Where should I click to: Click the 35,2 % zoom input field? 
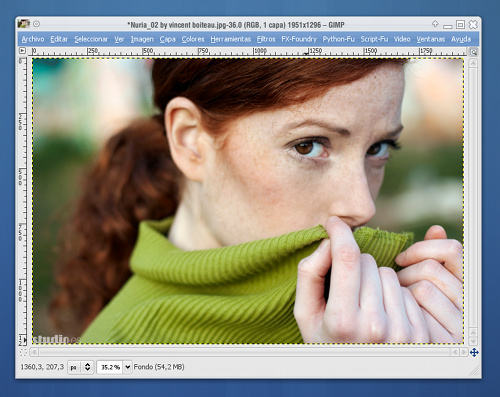click(x=110, y=367)
